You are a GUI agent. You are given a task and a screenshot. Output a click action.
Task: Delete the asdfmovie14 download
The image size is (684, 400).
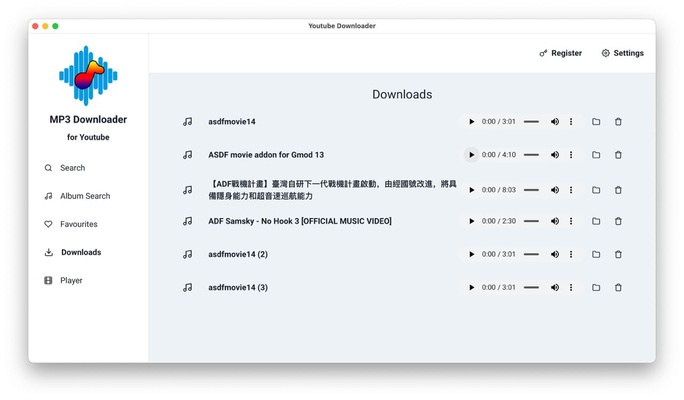(618, 122)
